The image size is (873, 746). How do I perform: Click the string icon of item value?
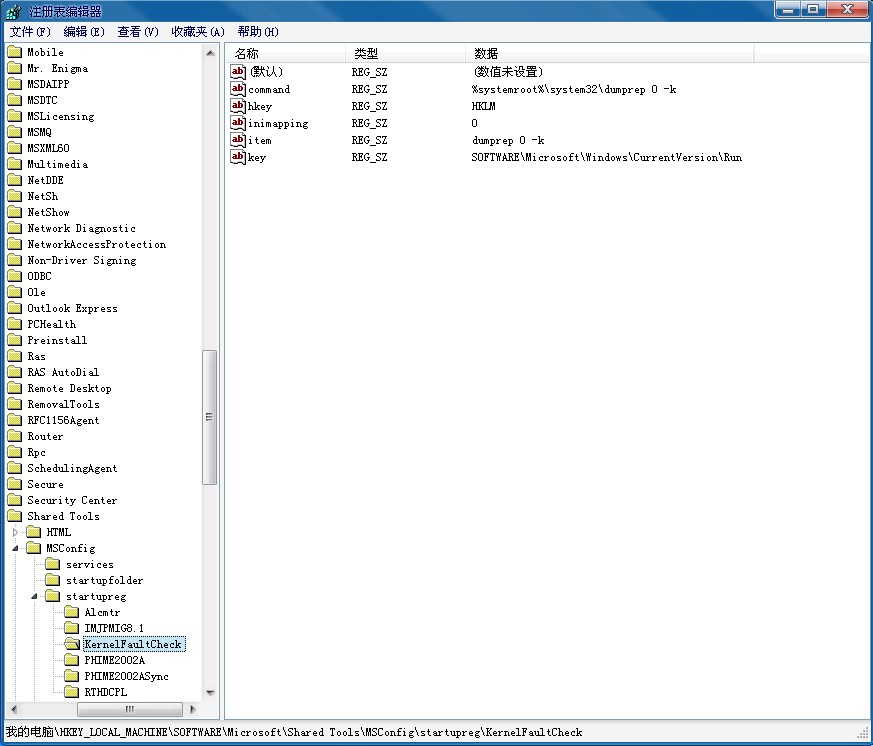tap(238, 140)
